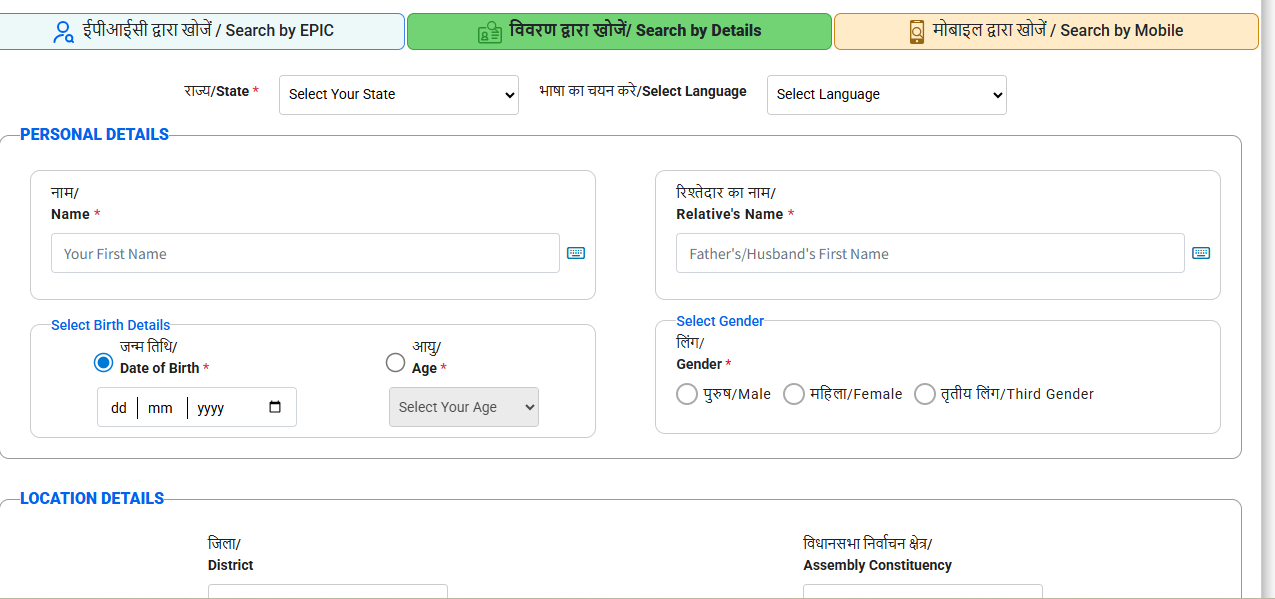Click the Select Birth Details legend text

tap(111, 325)
